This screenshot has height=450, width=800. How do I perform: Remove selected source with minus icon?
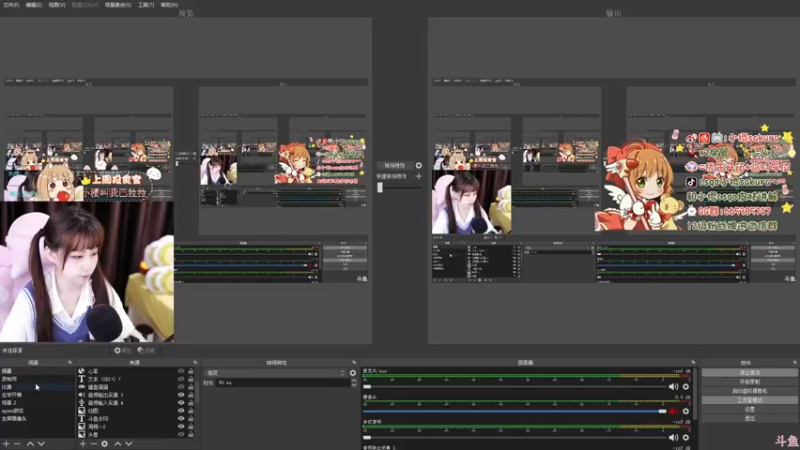93,444
